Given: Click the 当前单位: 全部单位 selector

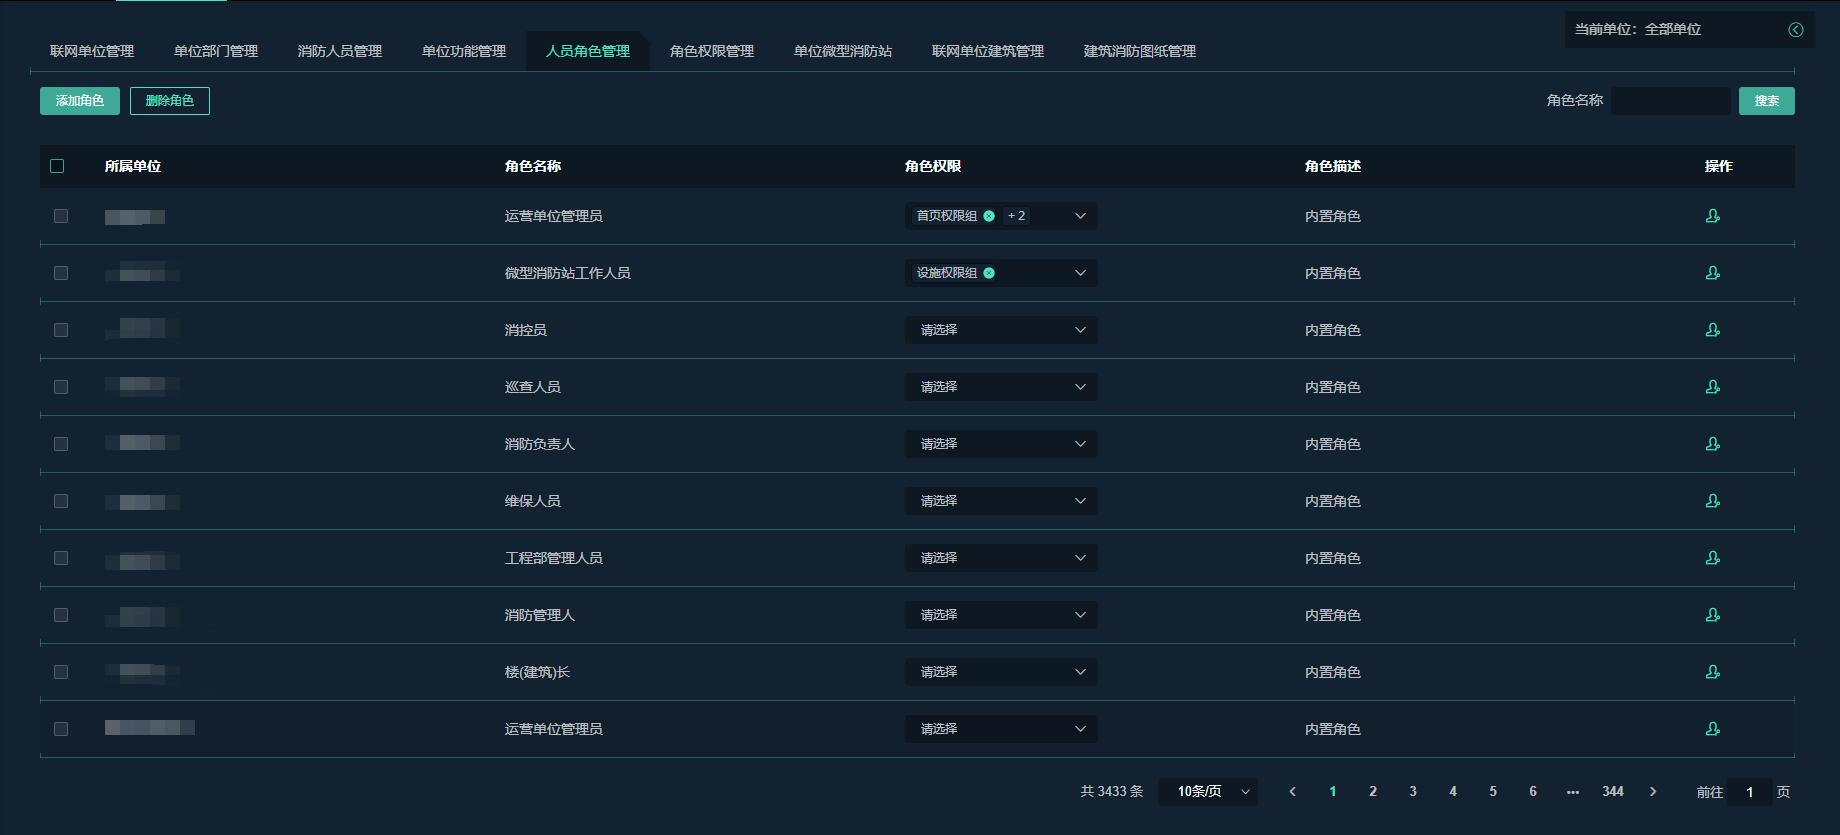Looking at the screenshot, I should (1689, 30).
